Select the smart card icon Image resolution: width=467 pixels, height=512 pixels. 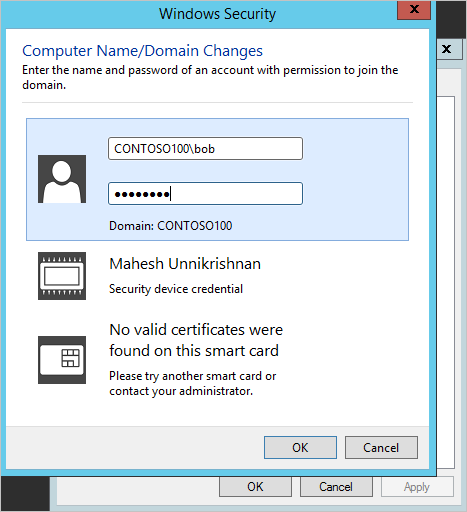pyautogui.click(x=62, y=360)
